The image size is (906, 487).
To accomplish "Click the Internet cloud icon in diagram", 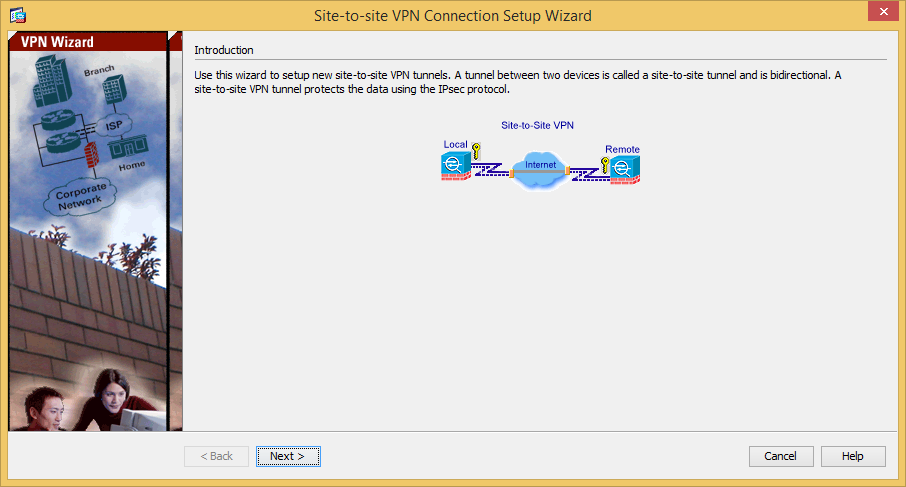I will point(540,170).
